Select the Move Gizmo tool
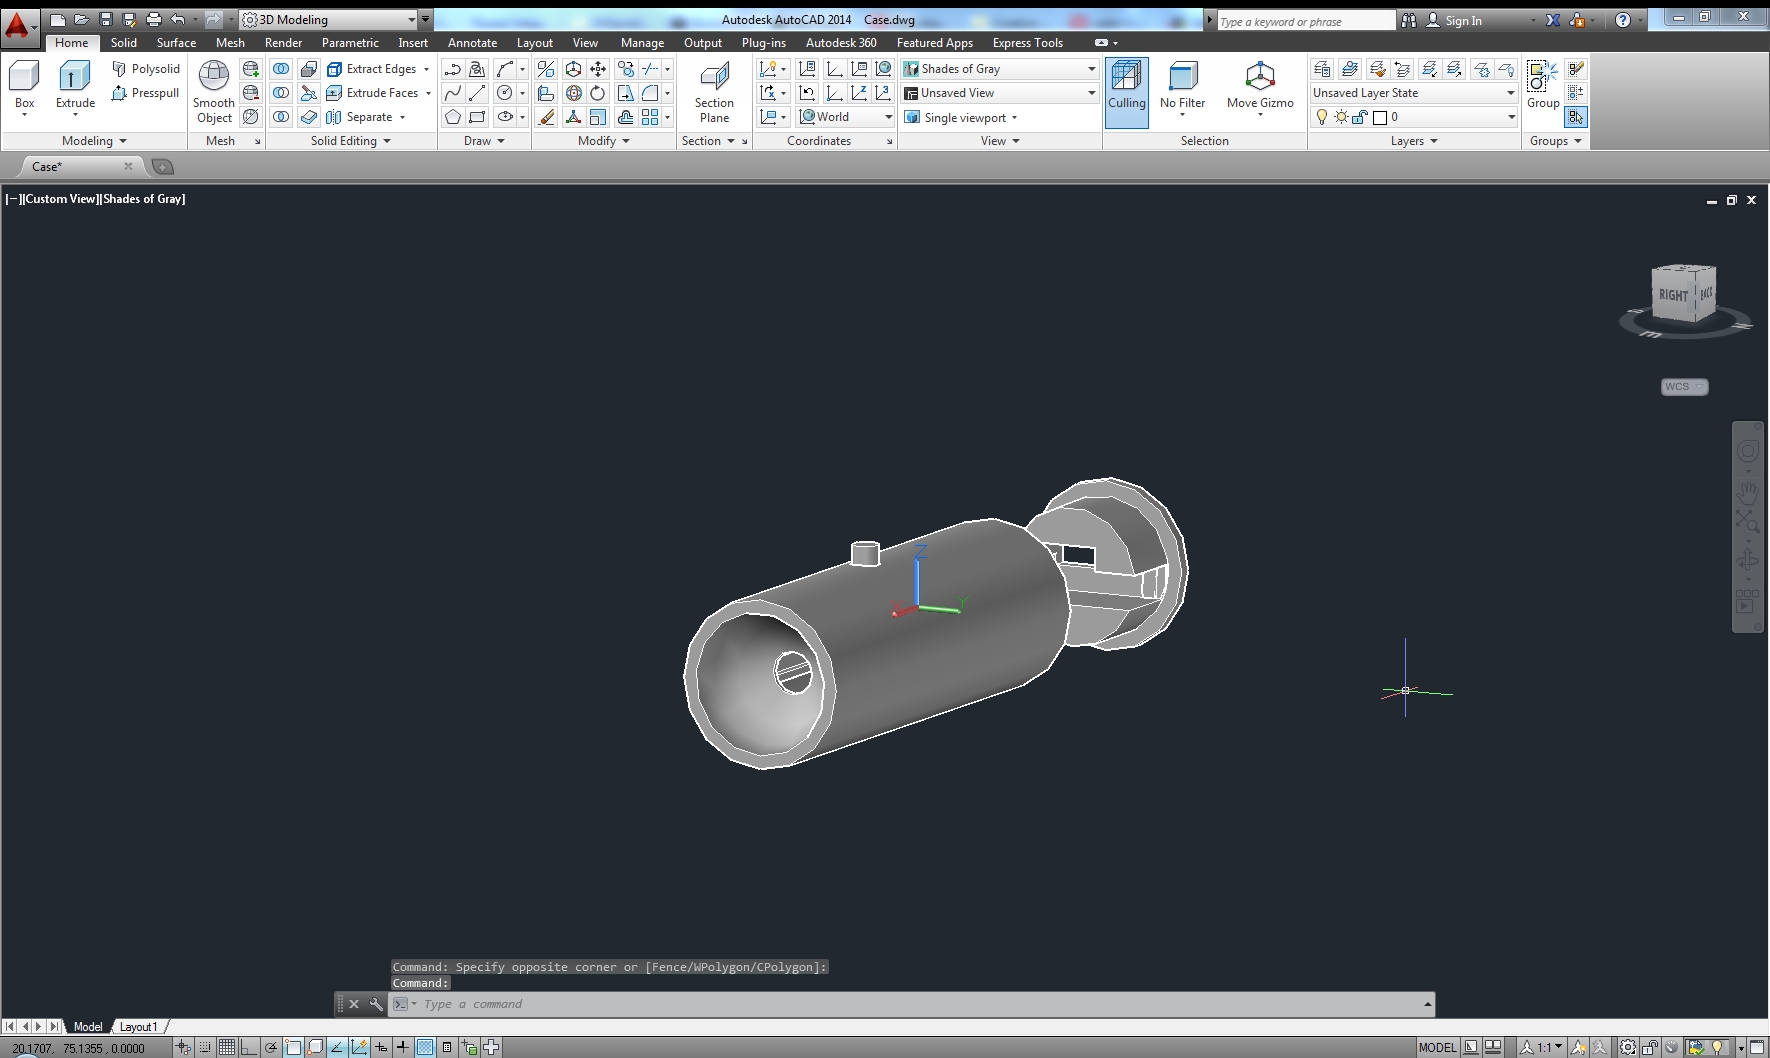This screenshot has width=1770, height=1058. [1260, 87]
